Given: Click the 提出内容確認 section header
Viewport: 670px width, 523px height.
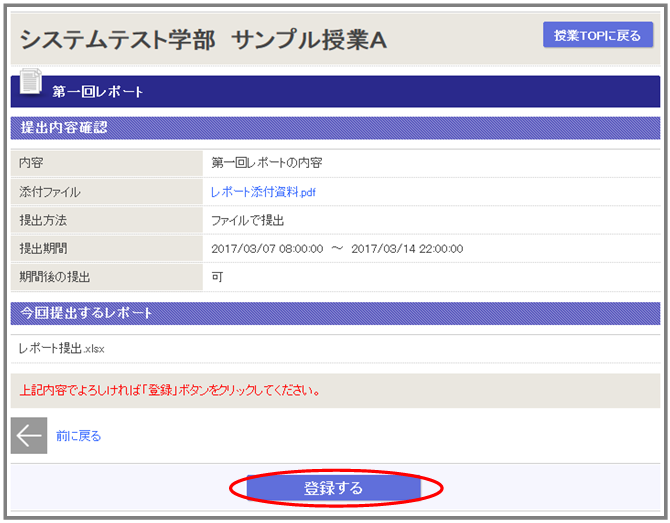Looking at the screenshot, I should (335, 128).
